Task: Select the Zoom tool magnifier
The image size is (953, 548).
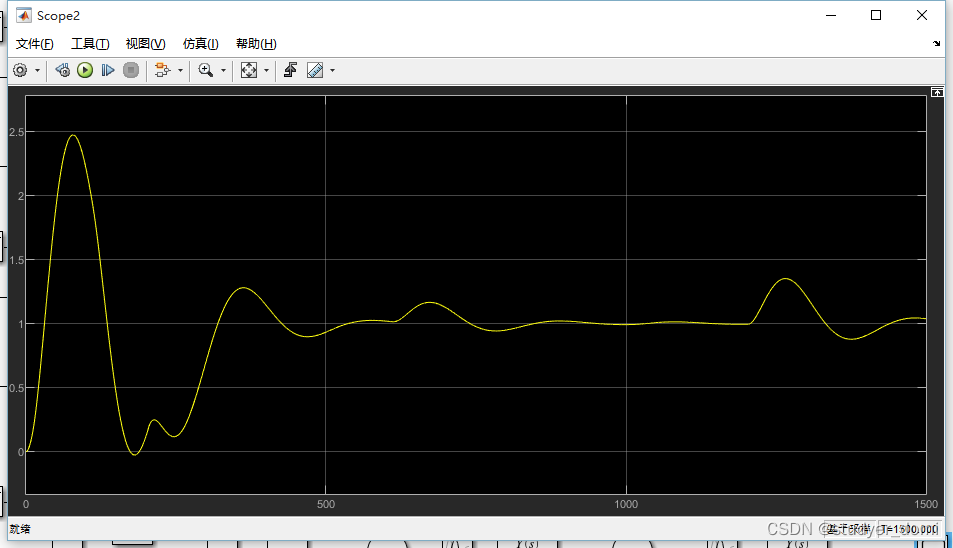Action: coord(205,70)
